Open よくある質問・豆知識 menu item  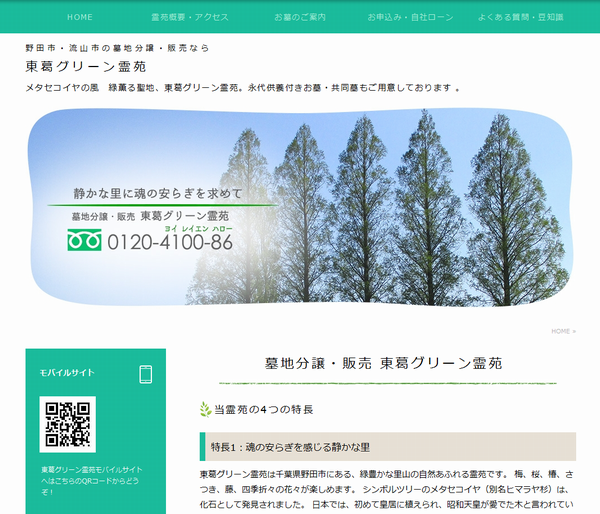tap(520, 17)
